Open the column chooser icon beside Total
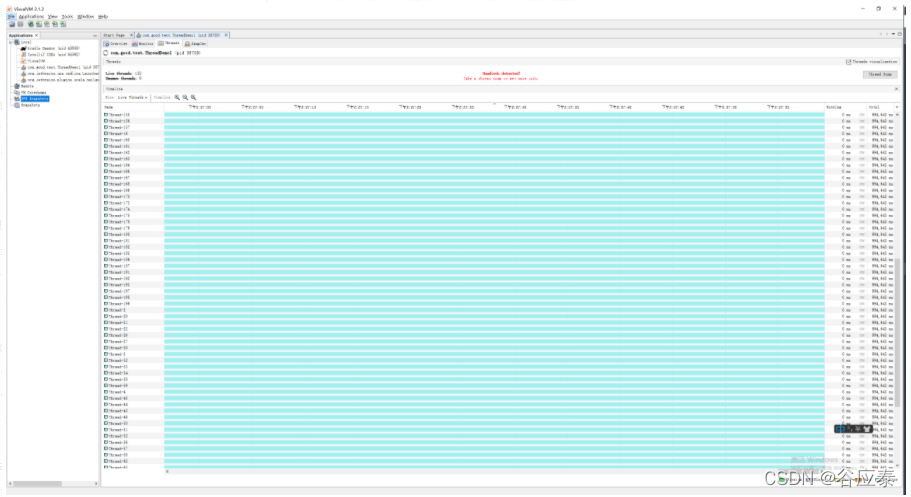Image resolution: width=911 pixels, height=497 pixels. click(897, 108)
